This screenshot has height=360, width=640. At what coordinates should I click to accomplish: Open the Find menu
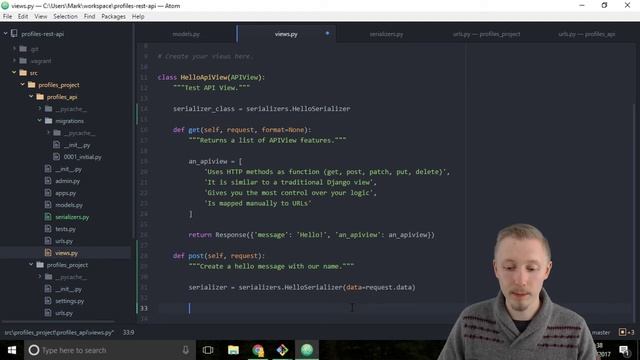coord(89,16)
